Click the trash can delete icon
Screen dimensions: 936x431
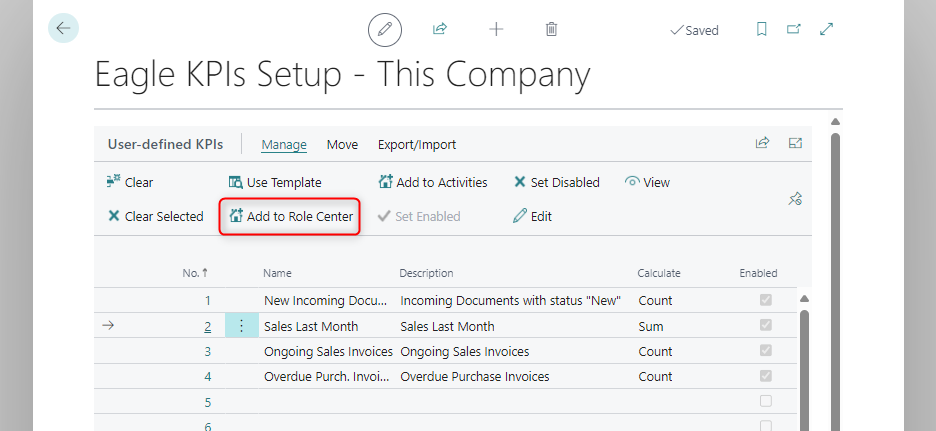pos(552,29)
